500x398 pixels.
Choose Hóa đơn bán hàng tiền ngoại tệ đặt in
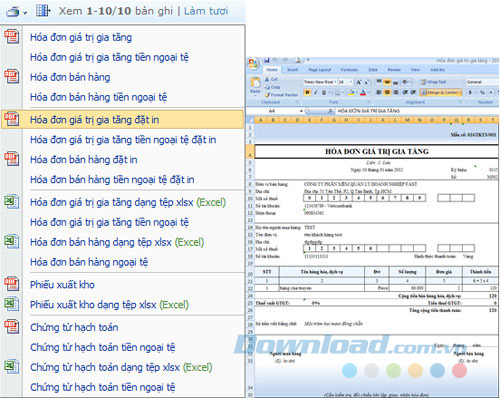click(x=112, y=179)
